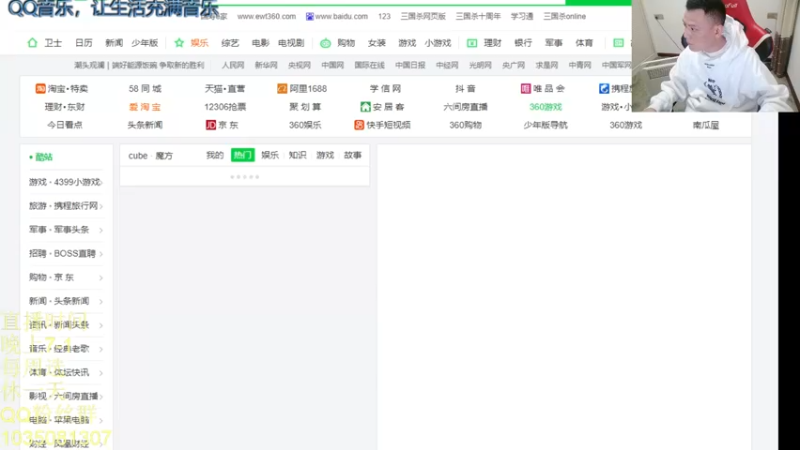Switch to the 知识 tab in cube 魔方

297,155
